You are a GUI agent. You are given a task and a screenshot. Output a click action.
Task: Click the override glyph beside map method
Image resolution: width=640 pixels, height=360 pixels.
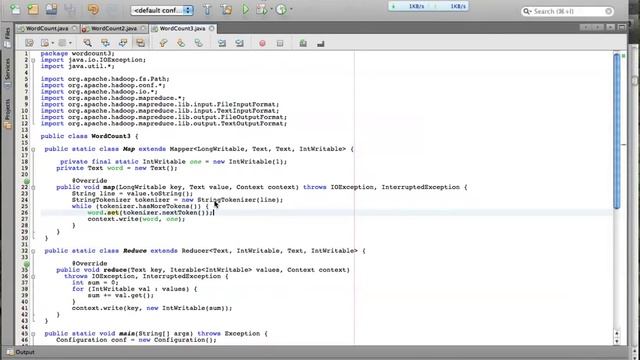(27, 181)
